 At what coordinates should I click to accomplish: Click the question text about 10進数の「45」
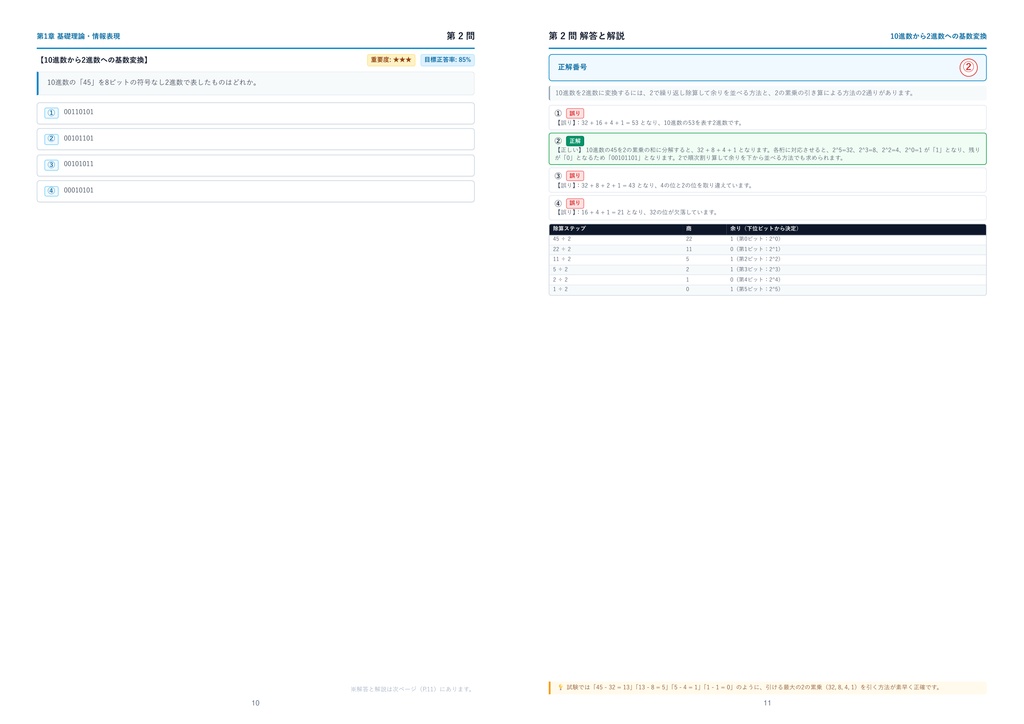(x=152, y=83)
